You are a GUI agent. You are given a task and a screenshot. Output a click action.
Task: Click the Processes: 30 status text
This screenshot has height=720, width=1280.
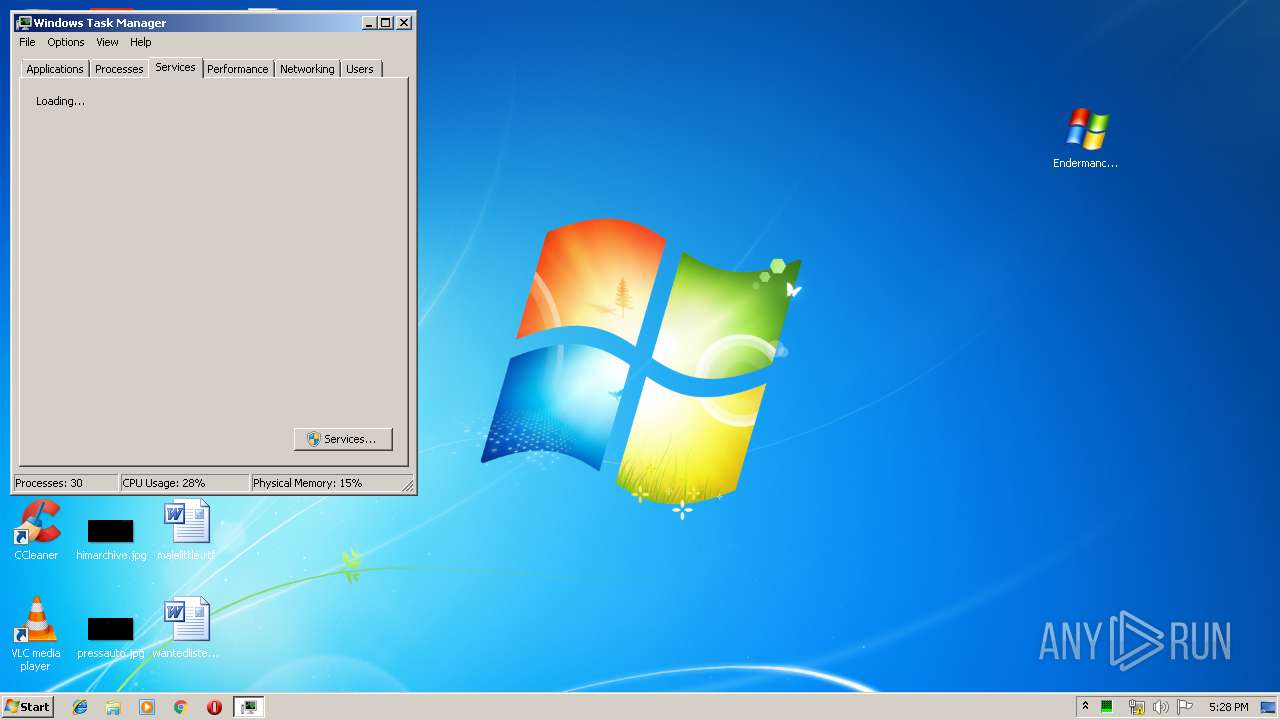[x=49, y=483]
